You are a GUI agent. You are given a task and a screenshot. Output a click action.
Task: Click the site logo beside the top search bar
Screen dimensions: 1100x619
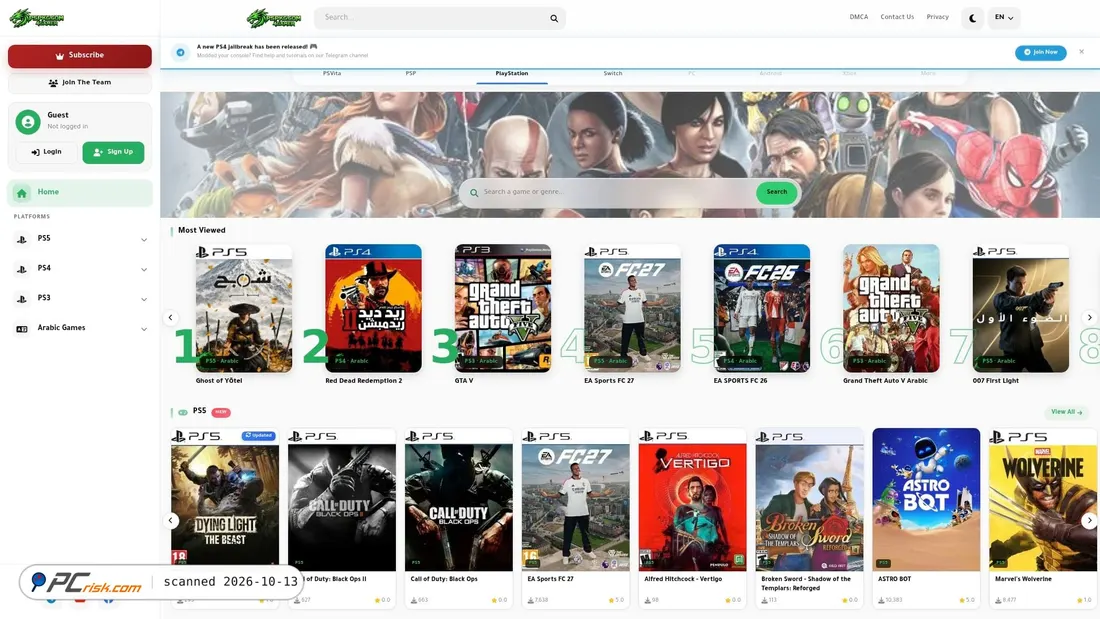click(274, 18)
